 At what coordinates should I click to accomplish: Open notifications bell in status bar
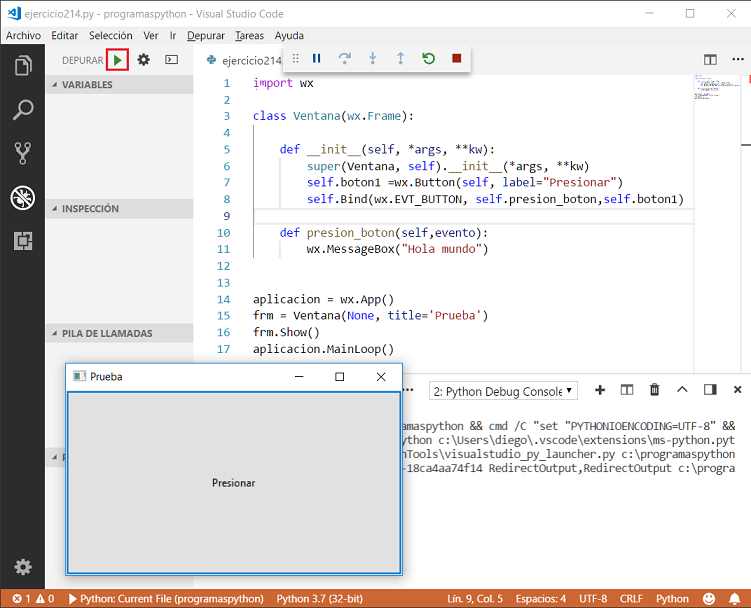(x=734, y=598)
